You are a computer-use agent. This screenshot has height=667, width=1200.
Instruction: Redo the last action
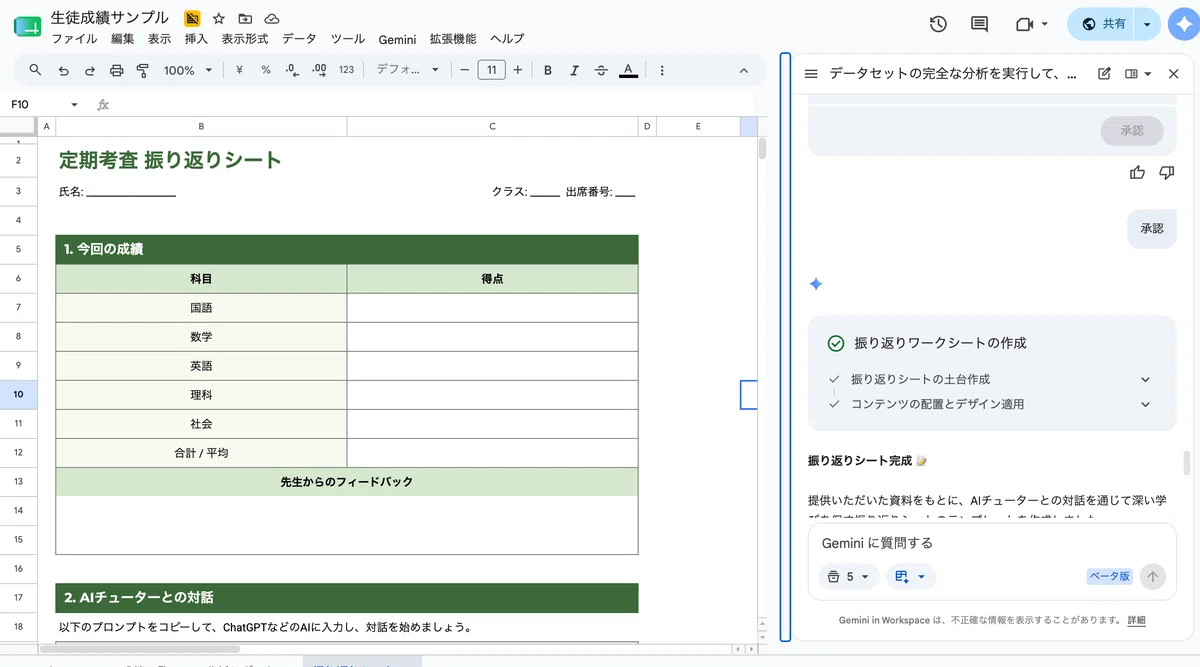pyautogui.click(x=90, y=70)
